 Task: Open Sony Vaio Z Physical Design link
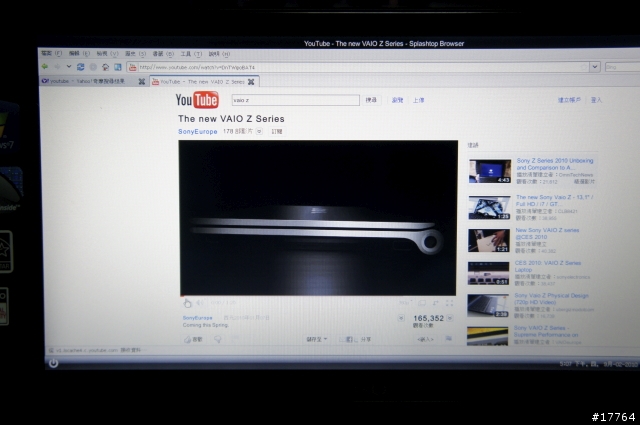(x=551, y=298)
